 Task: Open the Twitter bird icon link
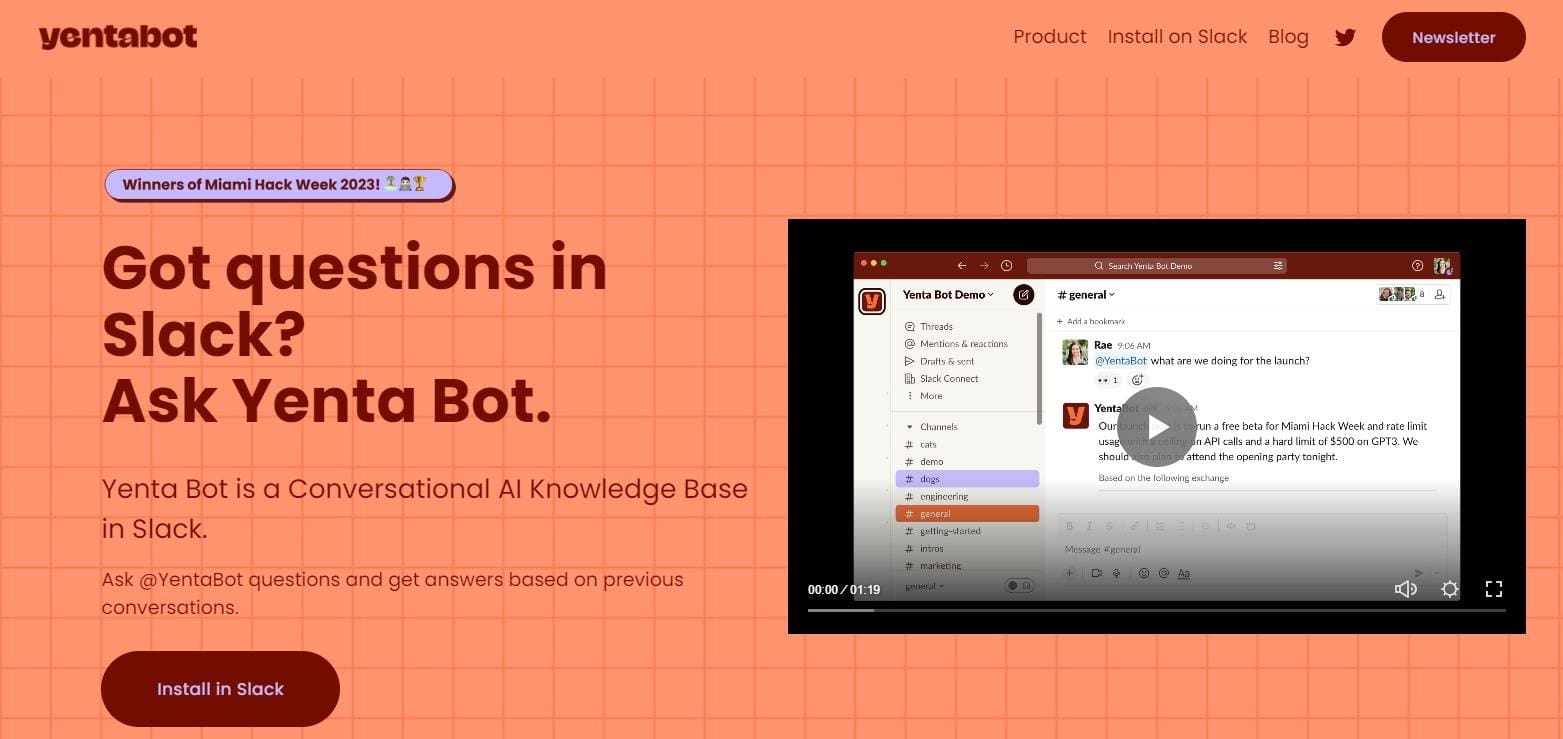(x=1345, y=38)
